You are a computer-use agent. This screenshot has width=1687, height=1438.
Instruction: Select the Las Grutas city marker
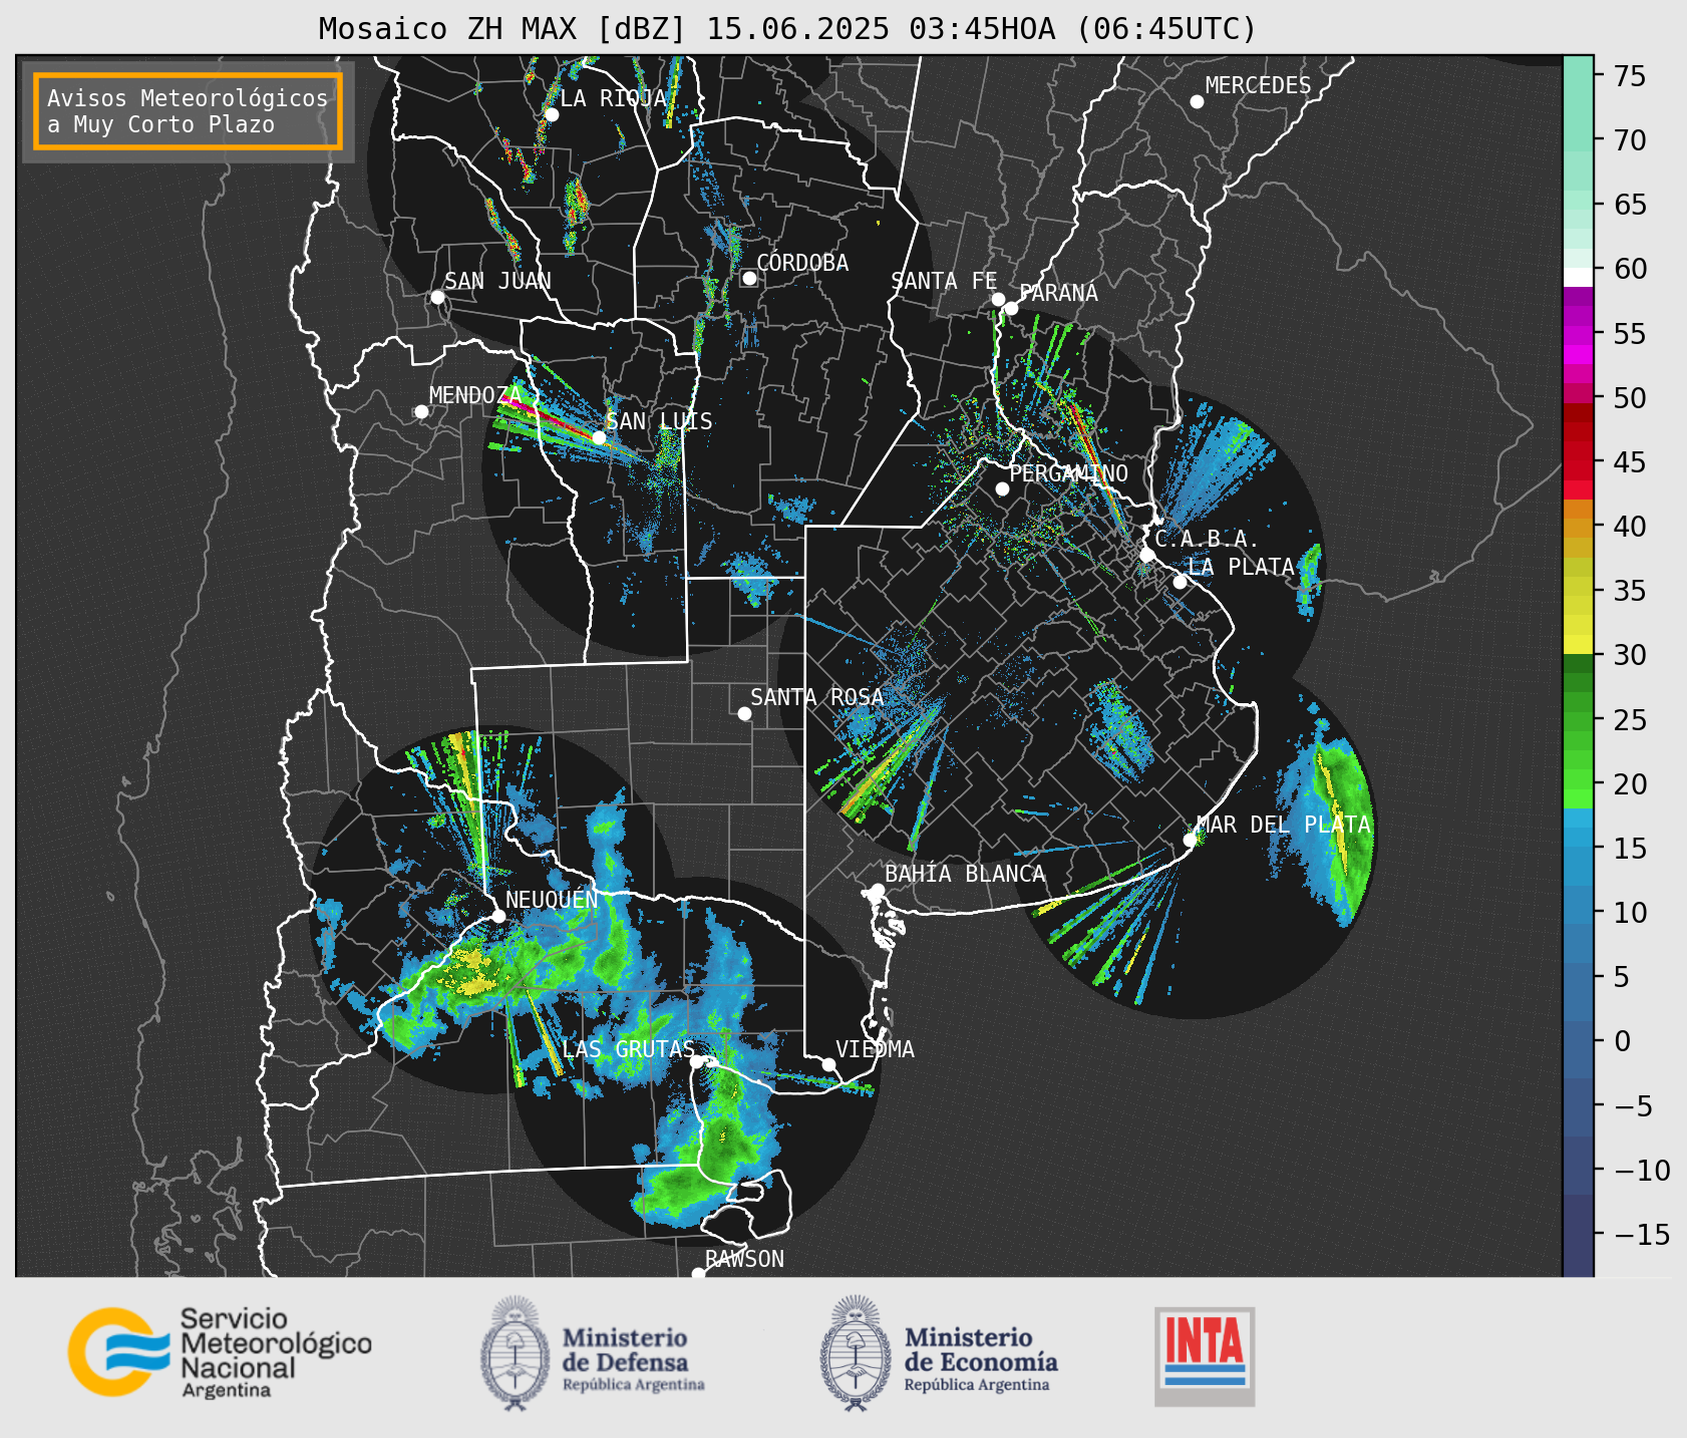697,1062
